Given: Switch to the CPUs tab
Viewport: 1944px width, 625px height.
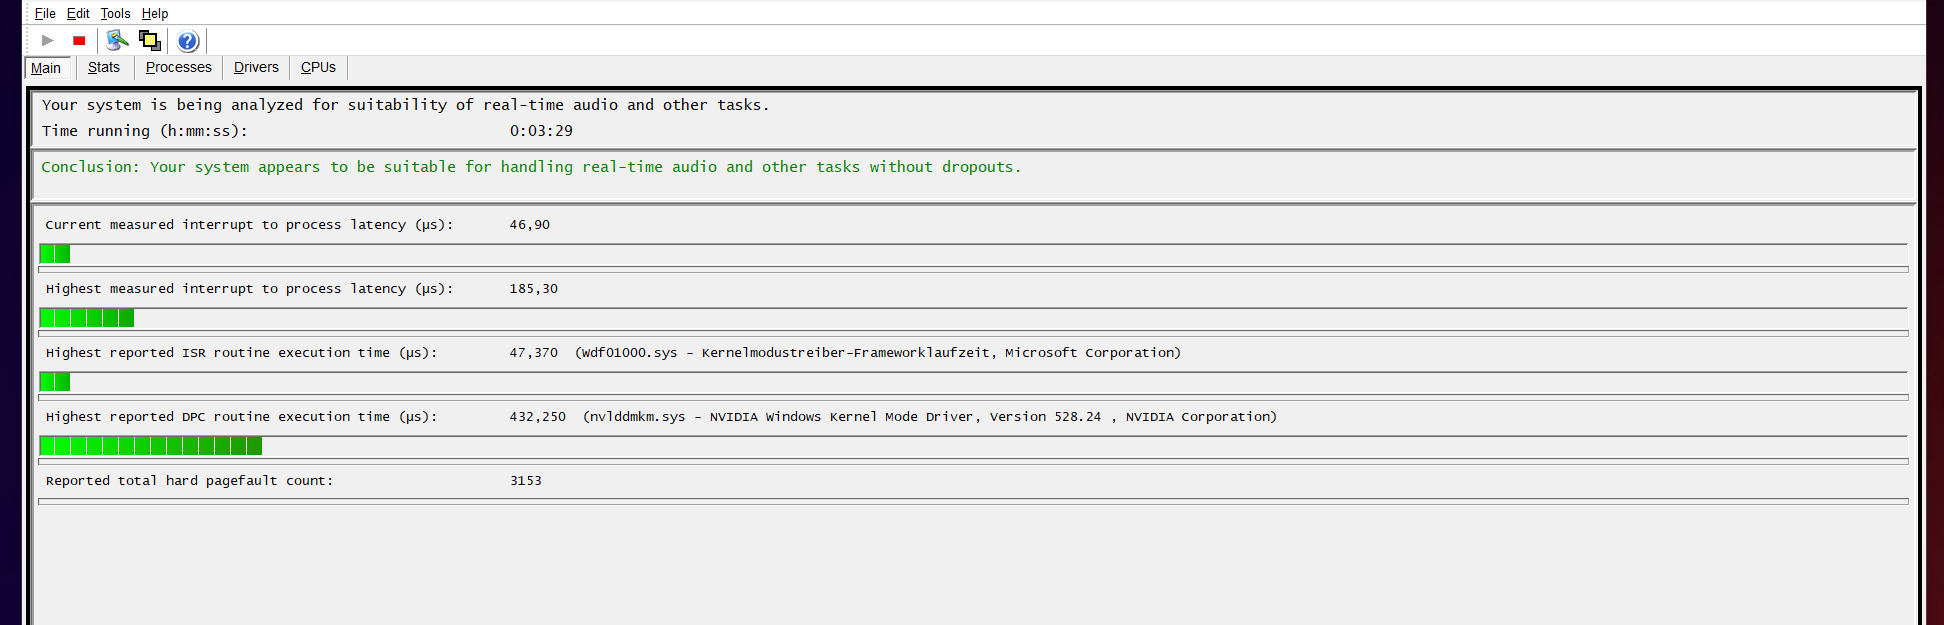Looking at the screenshot, I should pos(318,67).
